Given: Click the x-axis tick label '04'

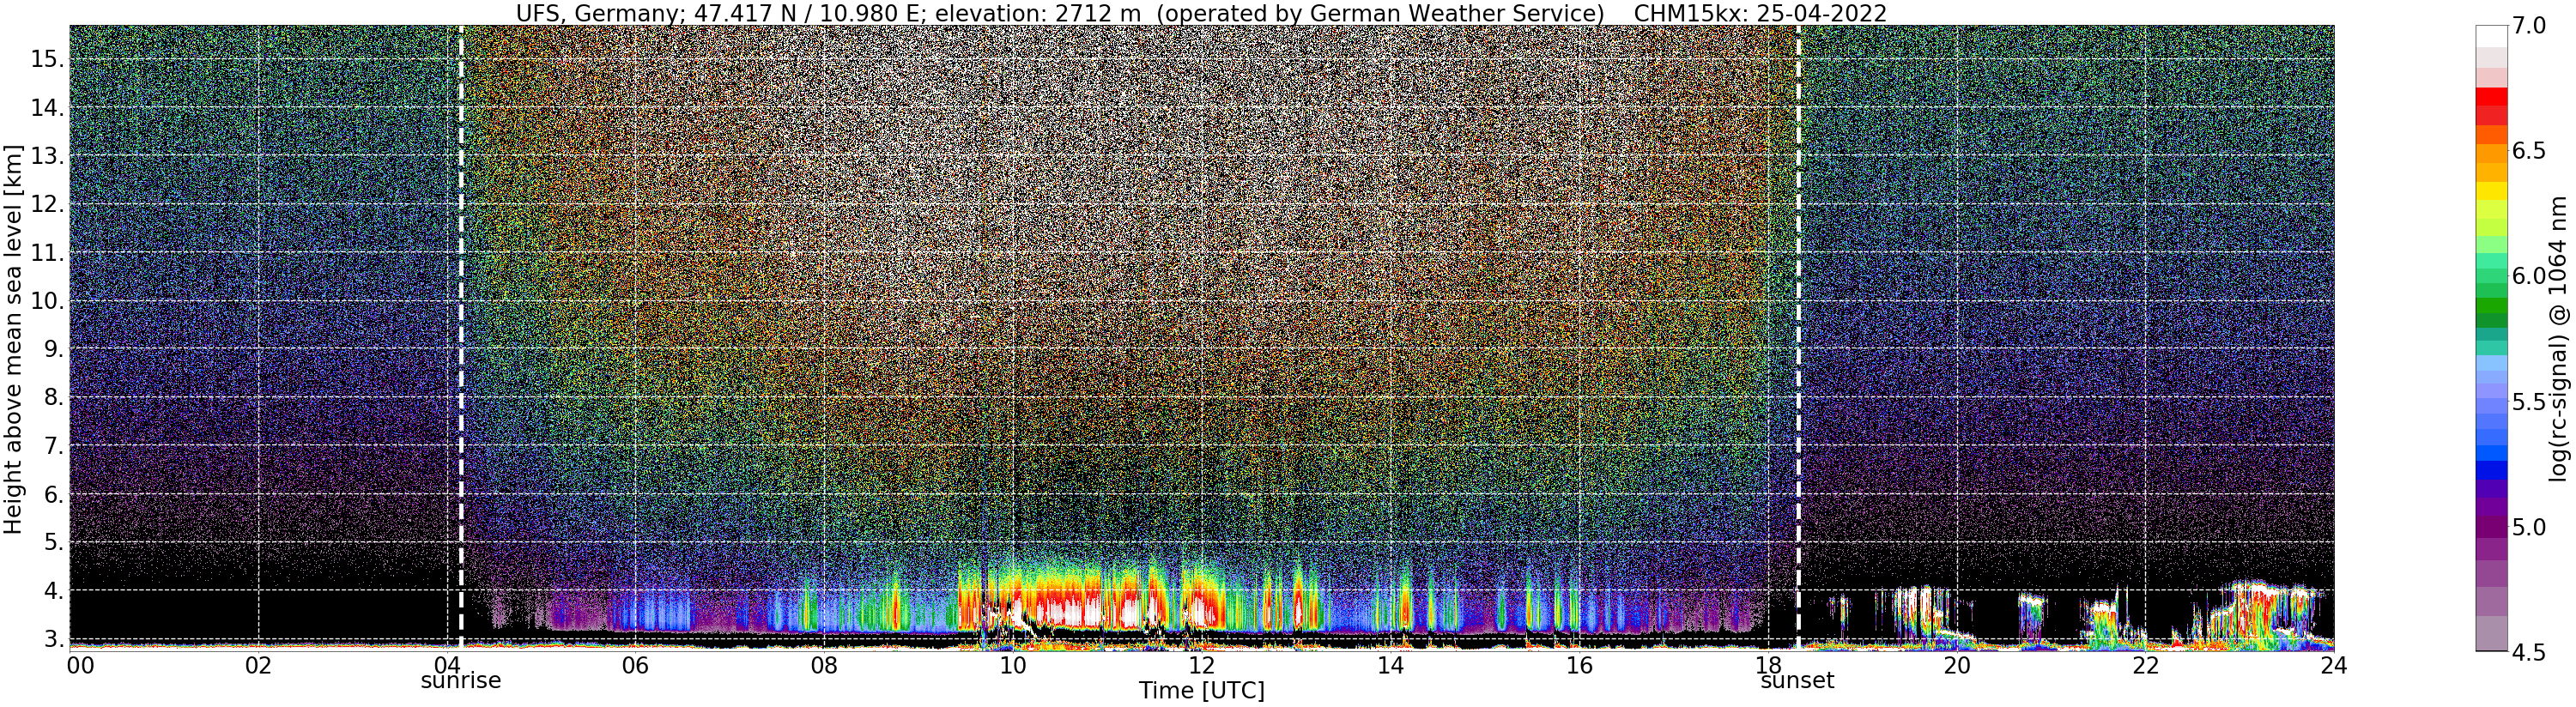Looking at the screenshot, I should point(447,664).
